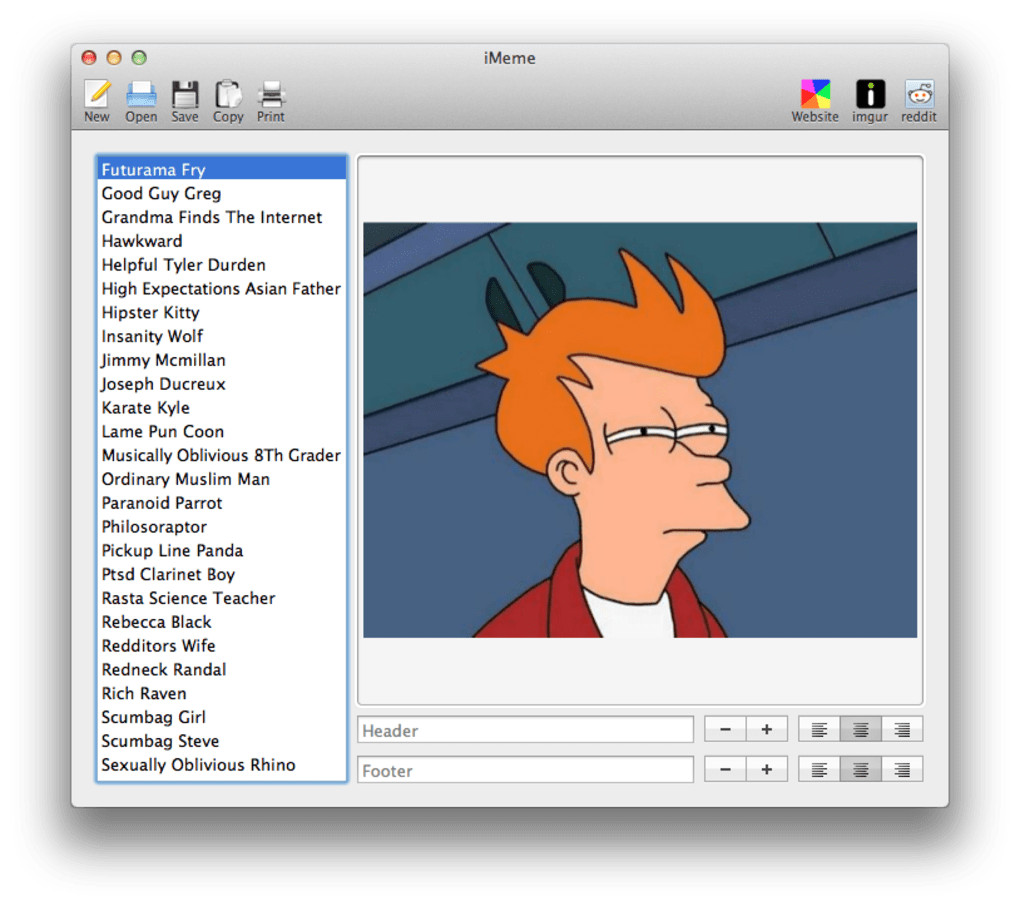Pick the Hawkward meme template
Image resolution: width=1020 pixels, height=906 pixels.
[222, 241]
